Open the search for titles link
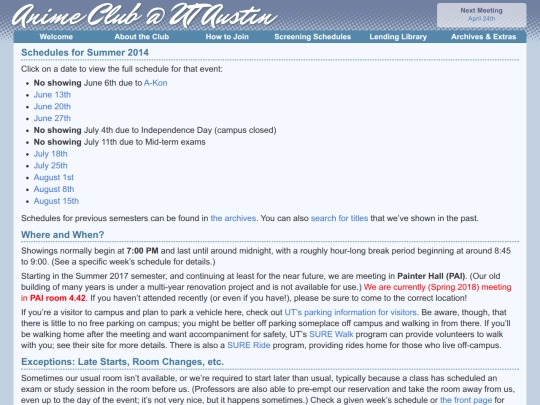The image size is (540, 405). [339, 218]
